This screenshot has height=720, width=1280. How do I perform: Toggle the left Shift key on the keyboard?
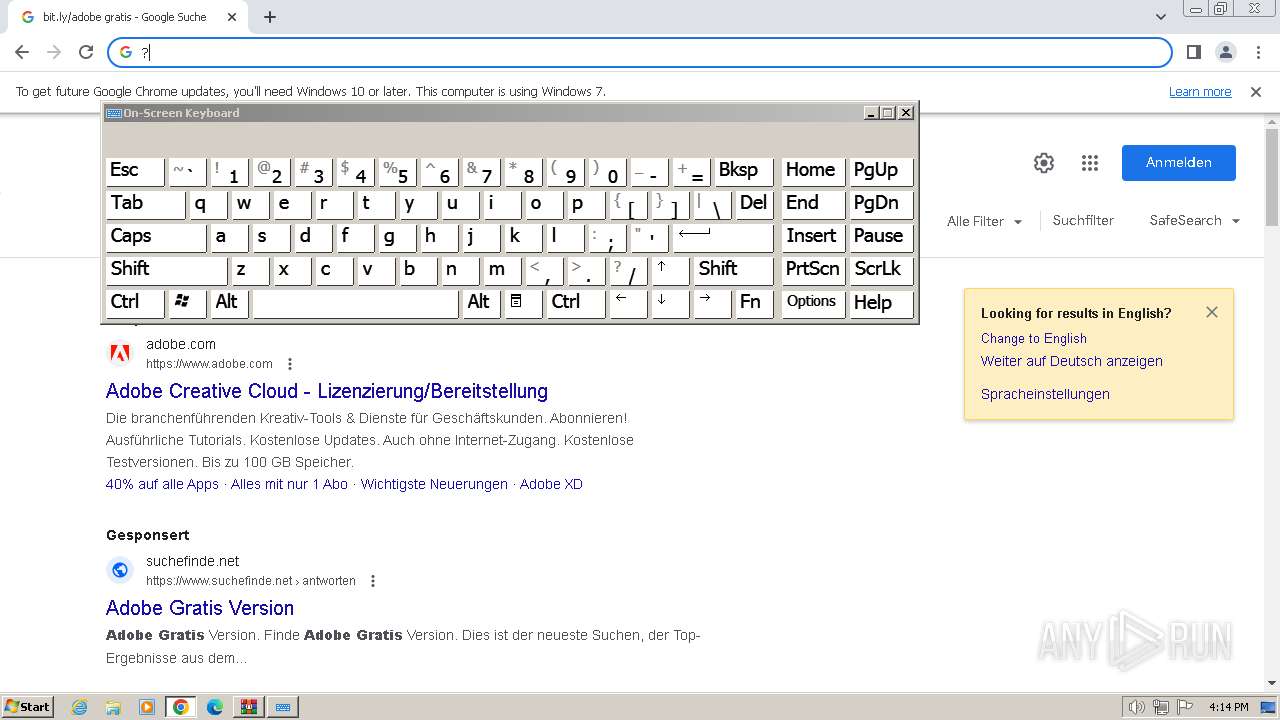coord(167,270)
